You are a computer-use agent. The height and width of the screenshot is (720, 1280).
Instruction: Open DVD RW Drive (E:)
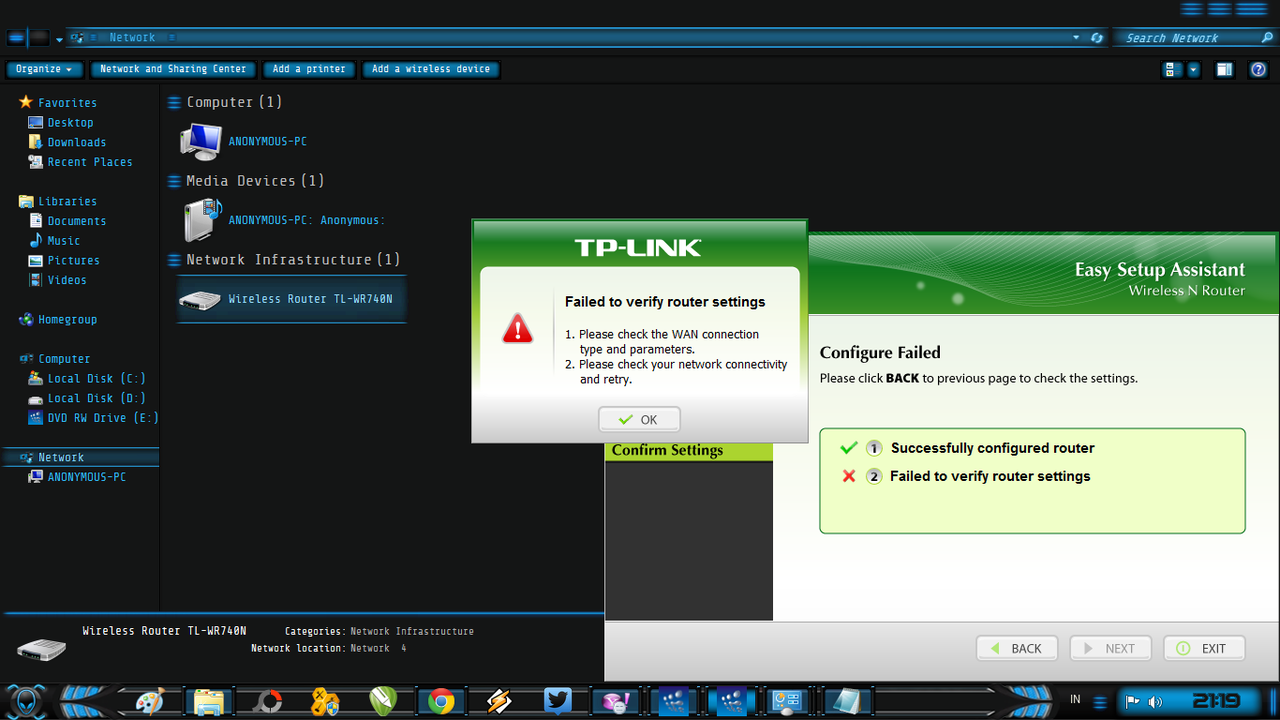(x=93, y=418)
